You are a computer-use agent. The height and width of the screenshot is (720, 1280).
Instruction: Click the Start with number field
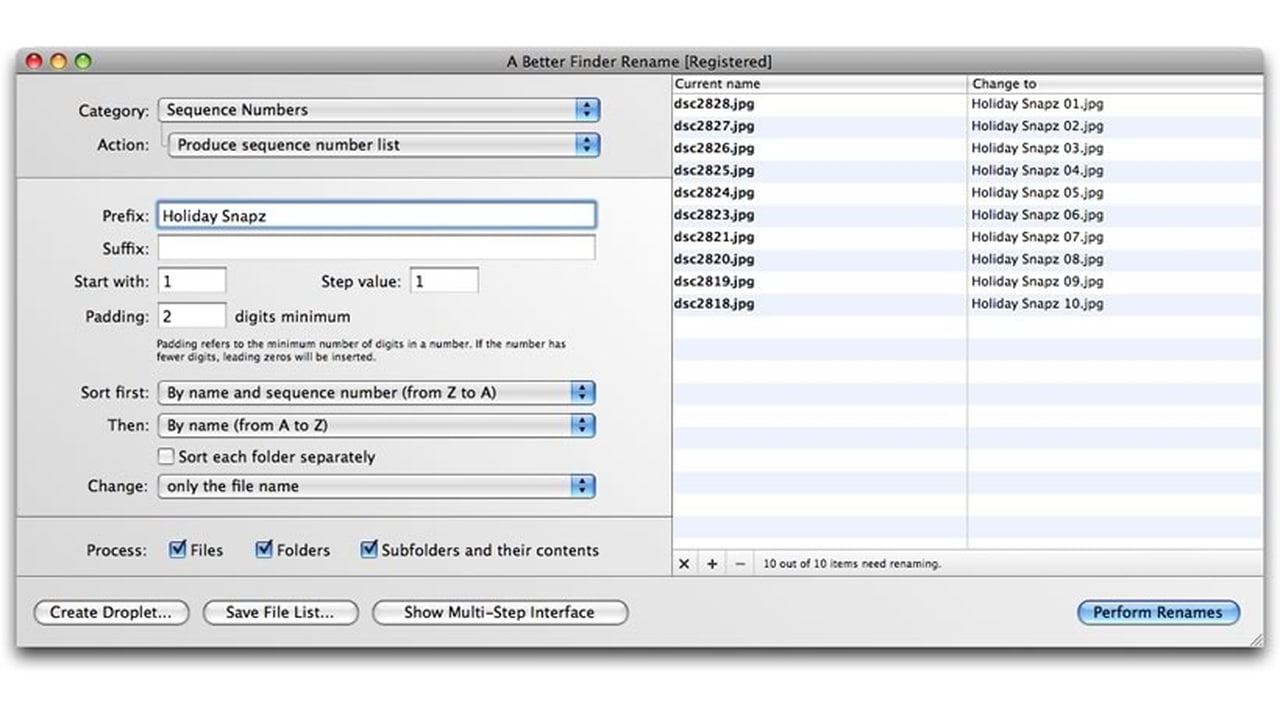pyautogui.click(x=192, y=281)
